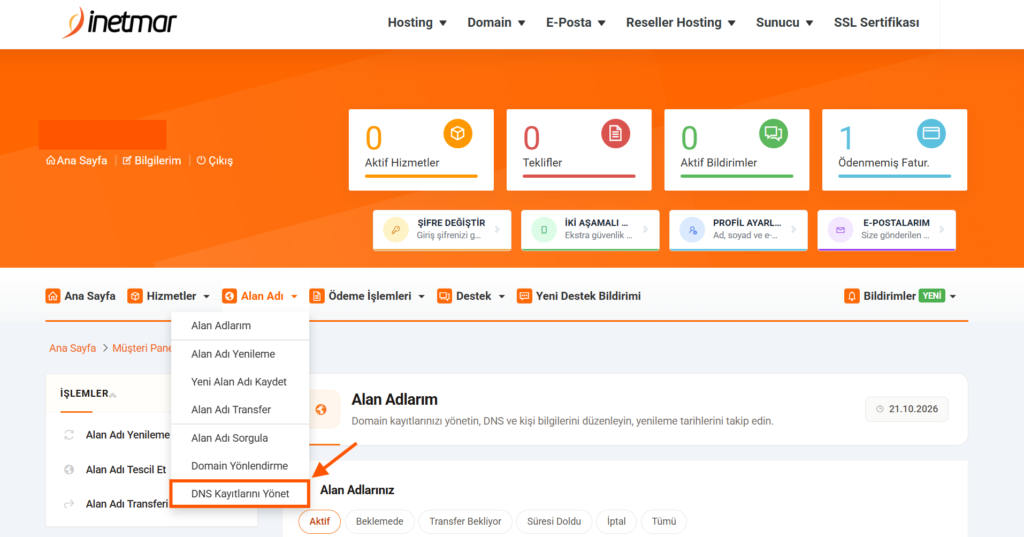
Task: Click the YENİ badge beside Bildirimler
Action: 932,296
